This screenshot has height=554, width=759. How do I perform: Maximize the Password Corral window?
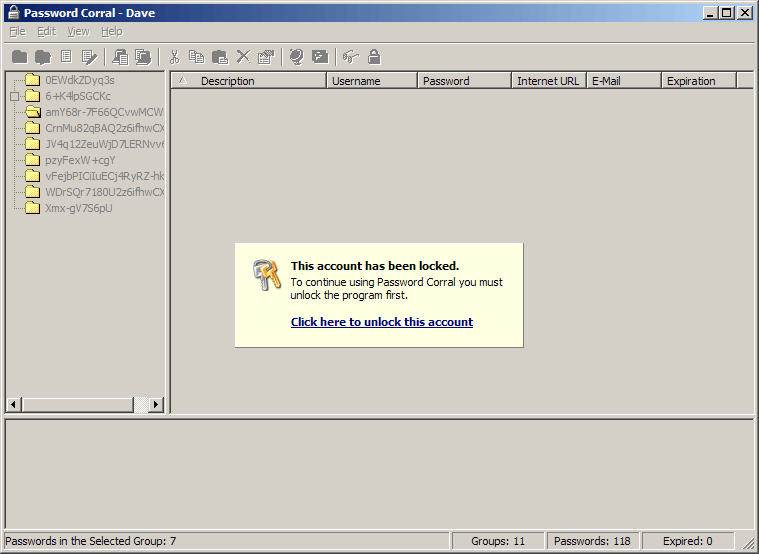(x=727, y=13)
